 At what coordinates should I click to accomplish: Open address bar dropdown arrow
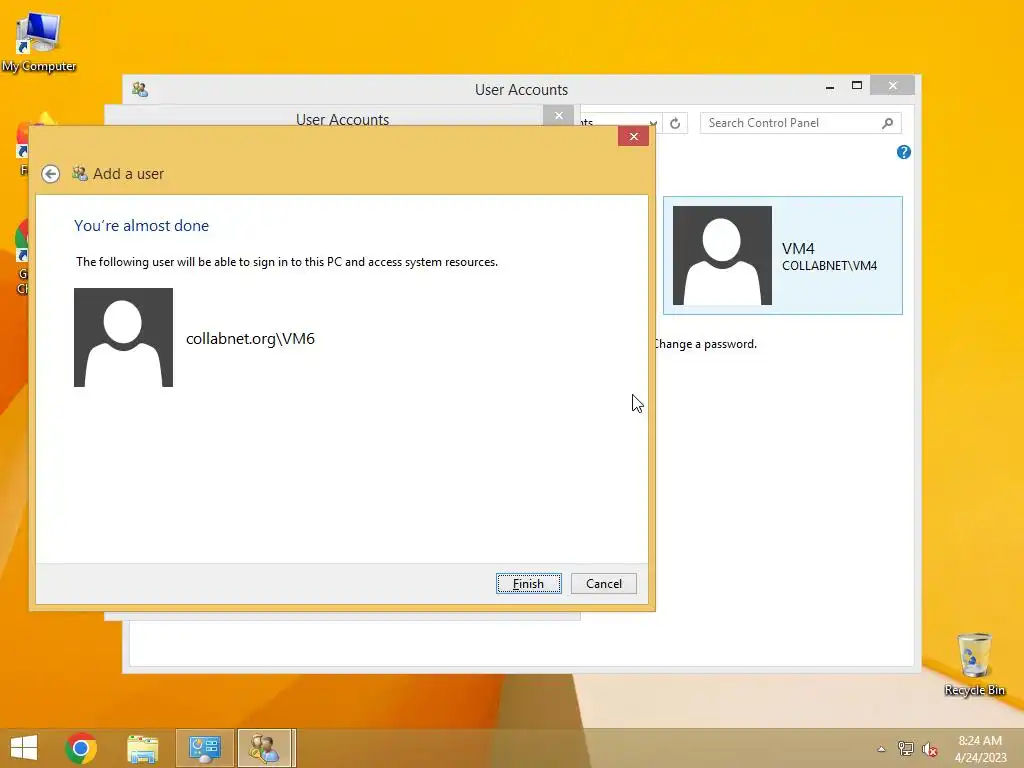[652, 123]
